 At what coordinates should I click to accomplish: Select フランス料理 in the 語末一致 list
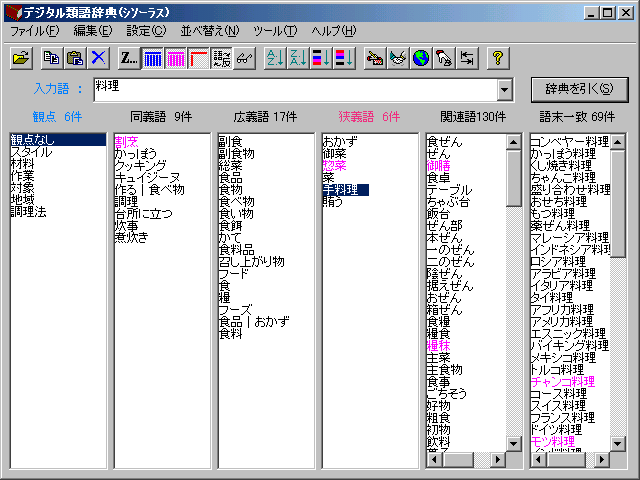(x=563, y=418)
